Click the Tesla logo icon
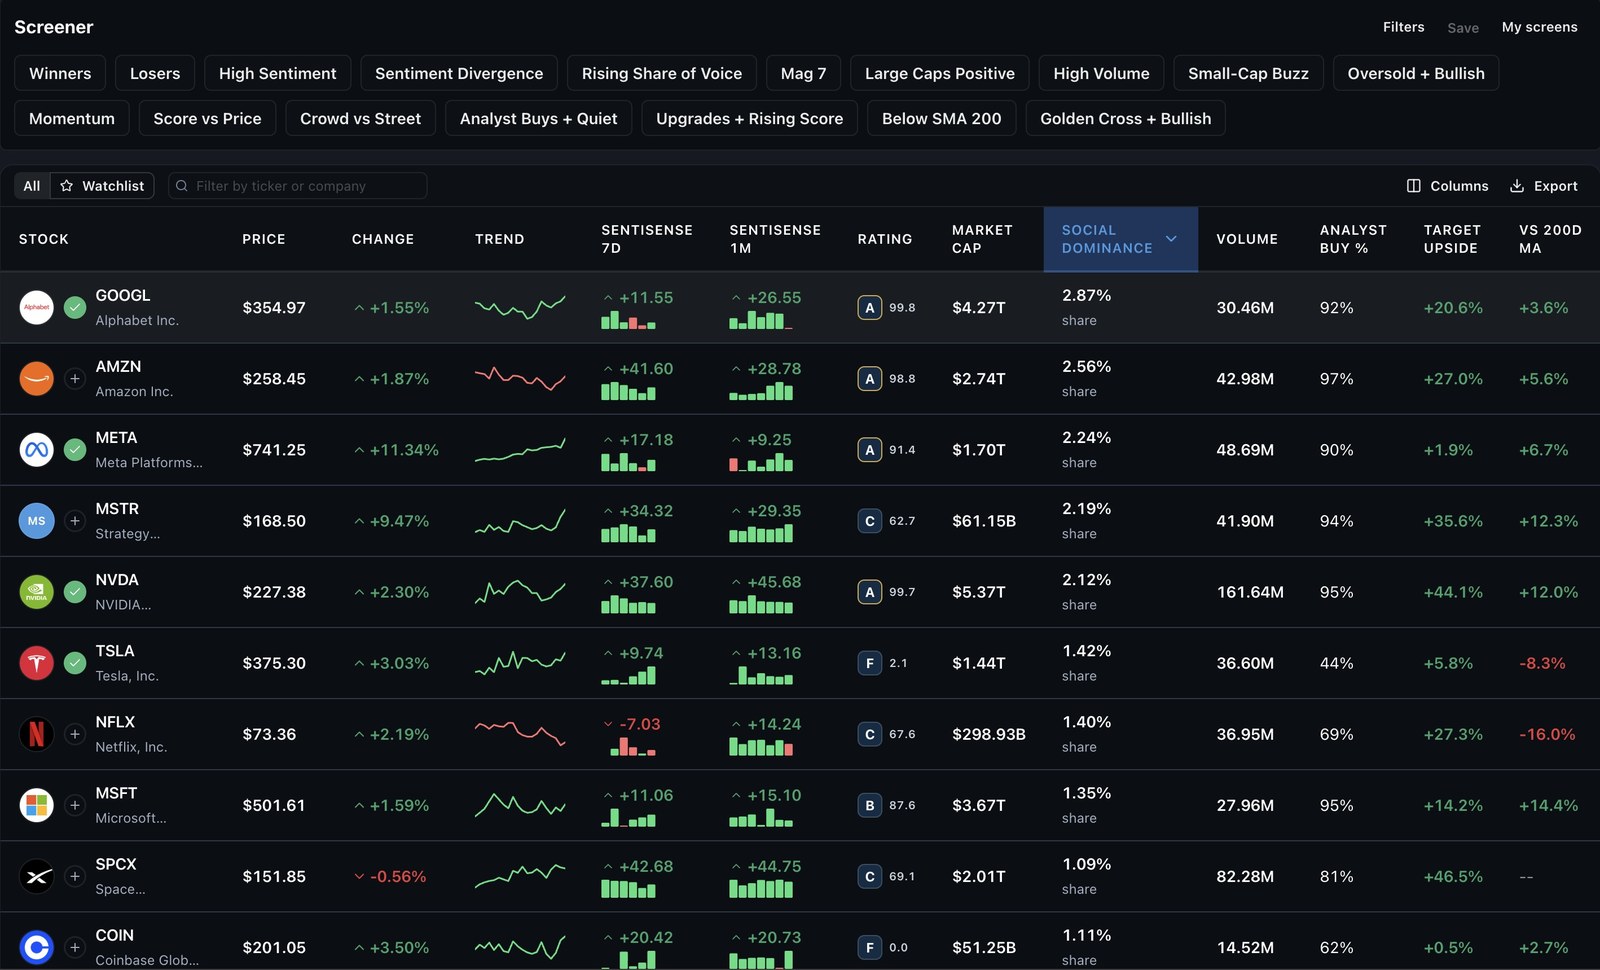The width and height of the screenshot is (1600, 970). [37, 662]
